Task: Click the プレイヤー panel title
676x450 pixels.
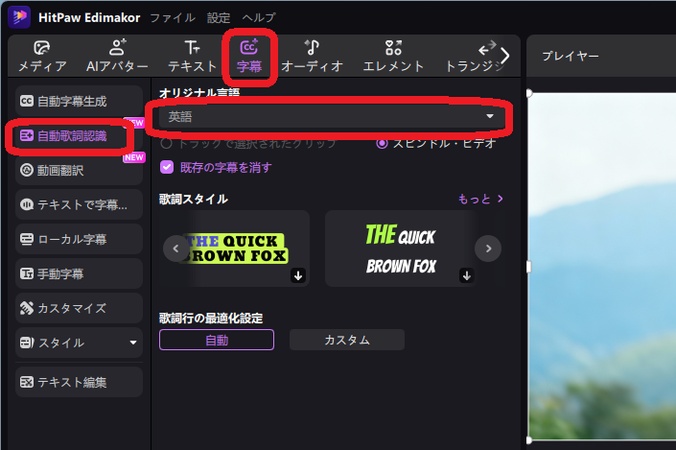Action: 570,56
